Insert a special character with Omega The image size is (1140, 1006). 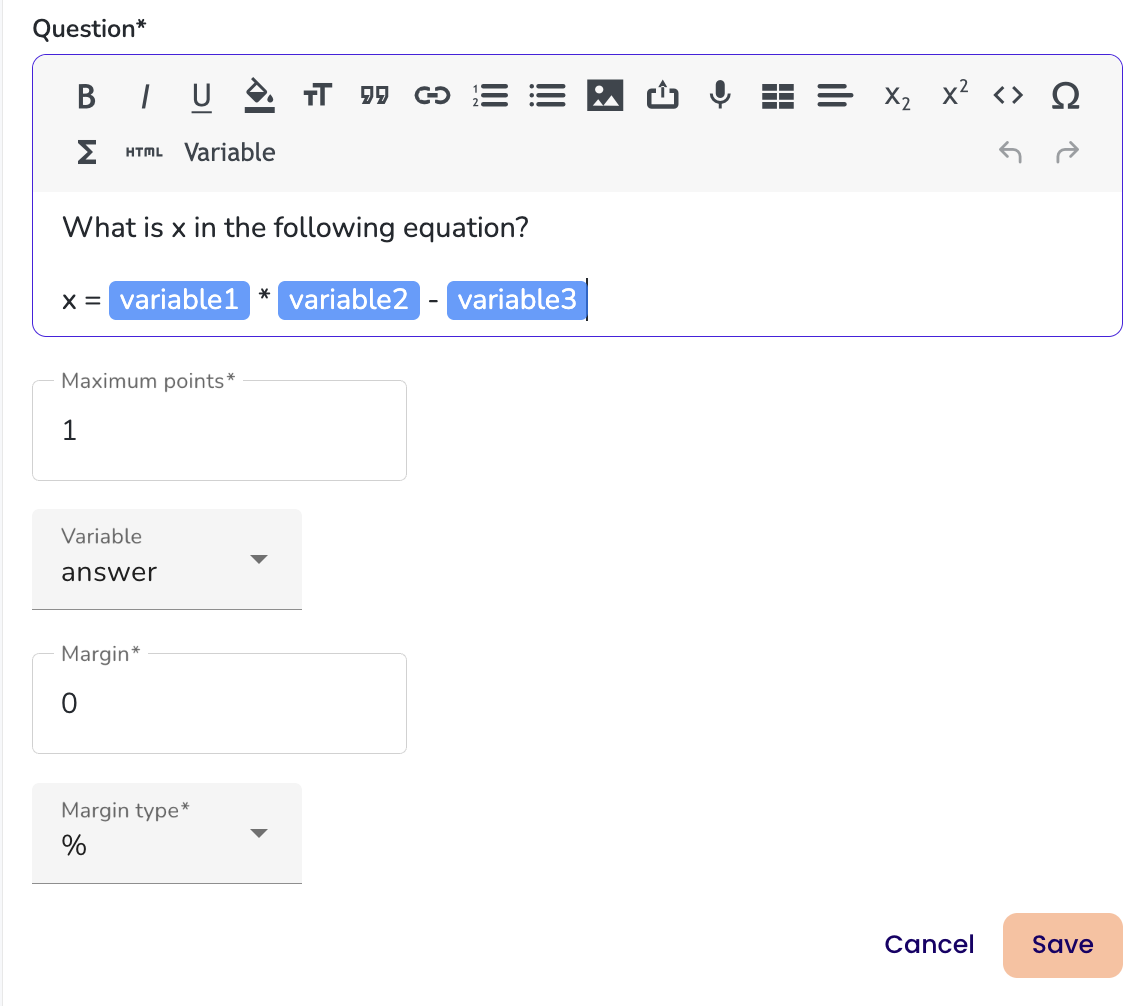point(1066,95)
